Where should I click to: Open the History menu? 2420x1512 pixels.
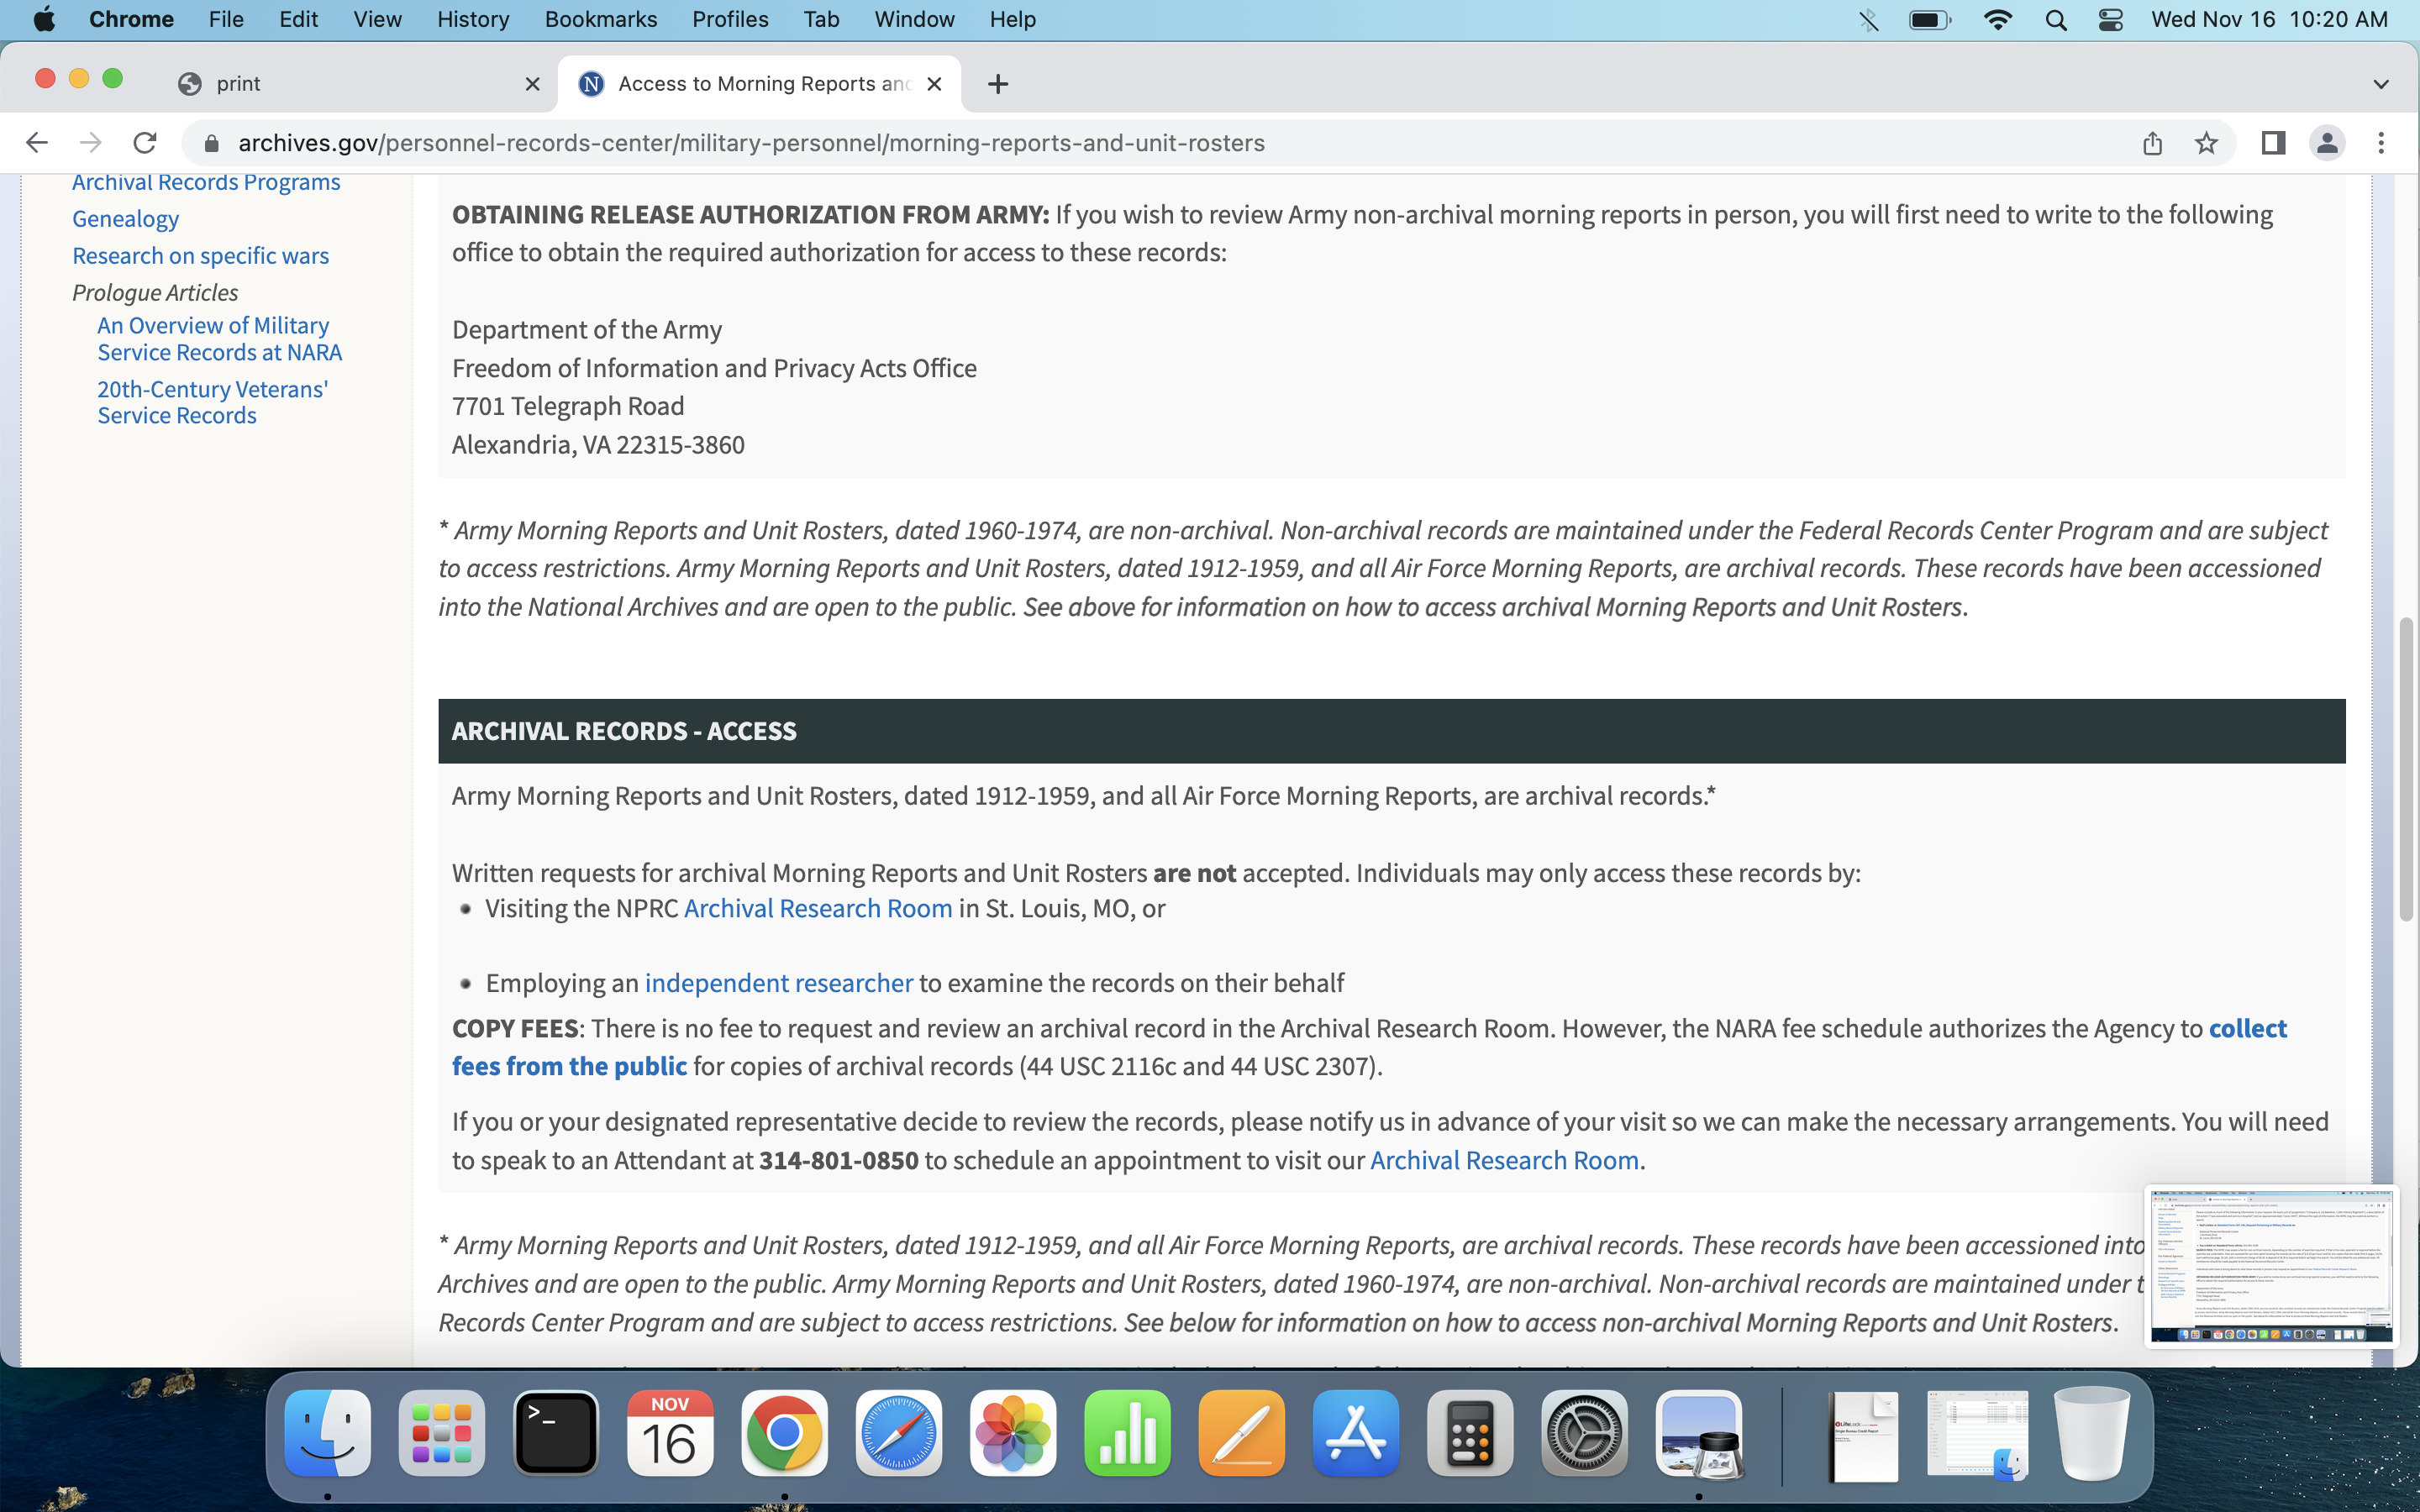click(472, 20)
